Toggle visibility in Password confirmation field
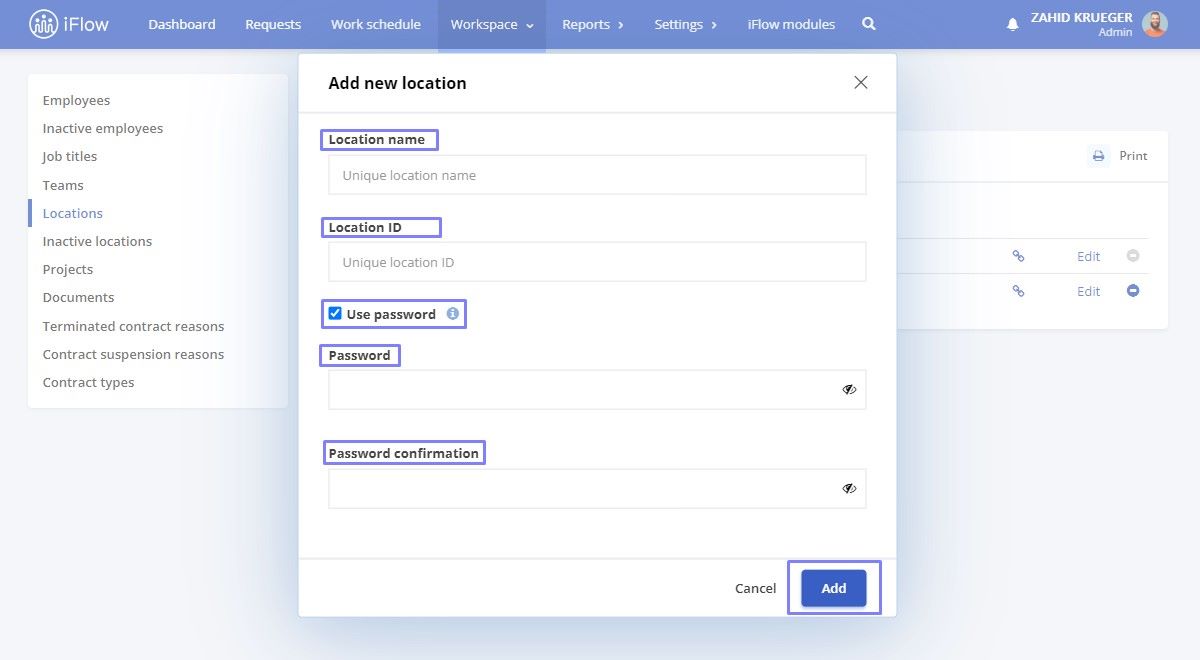Image resolution: width=1200 pixels, height=660 pixels. (849, 489)
